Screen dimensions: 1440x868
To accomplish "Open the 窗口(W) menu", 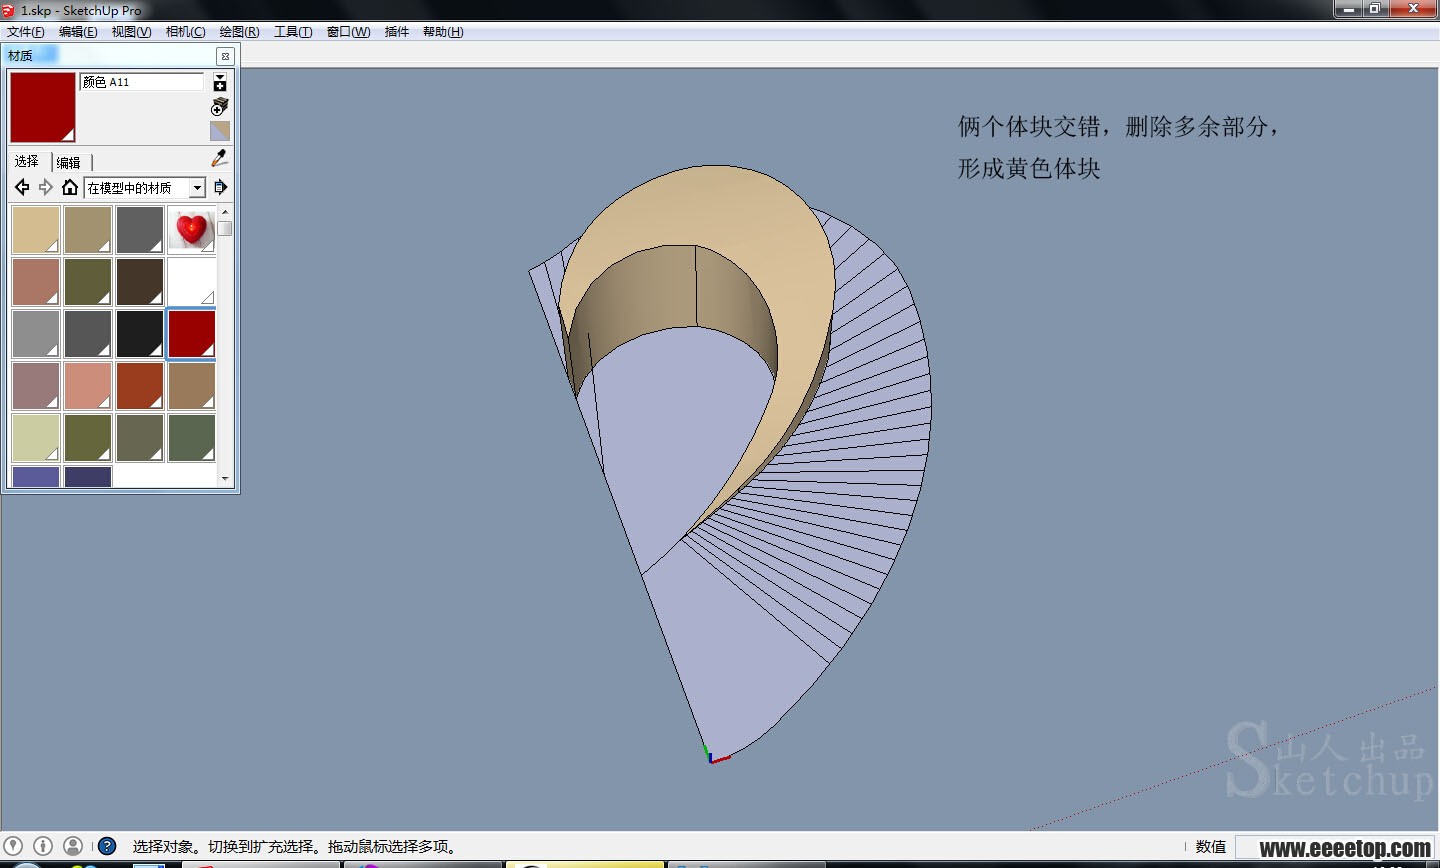I will [348, 32].
